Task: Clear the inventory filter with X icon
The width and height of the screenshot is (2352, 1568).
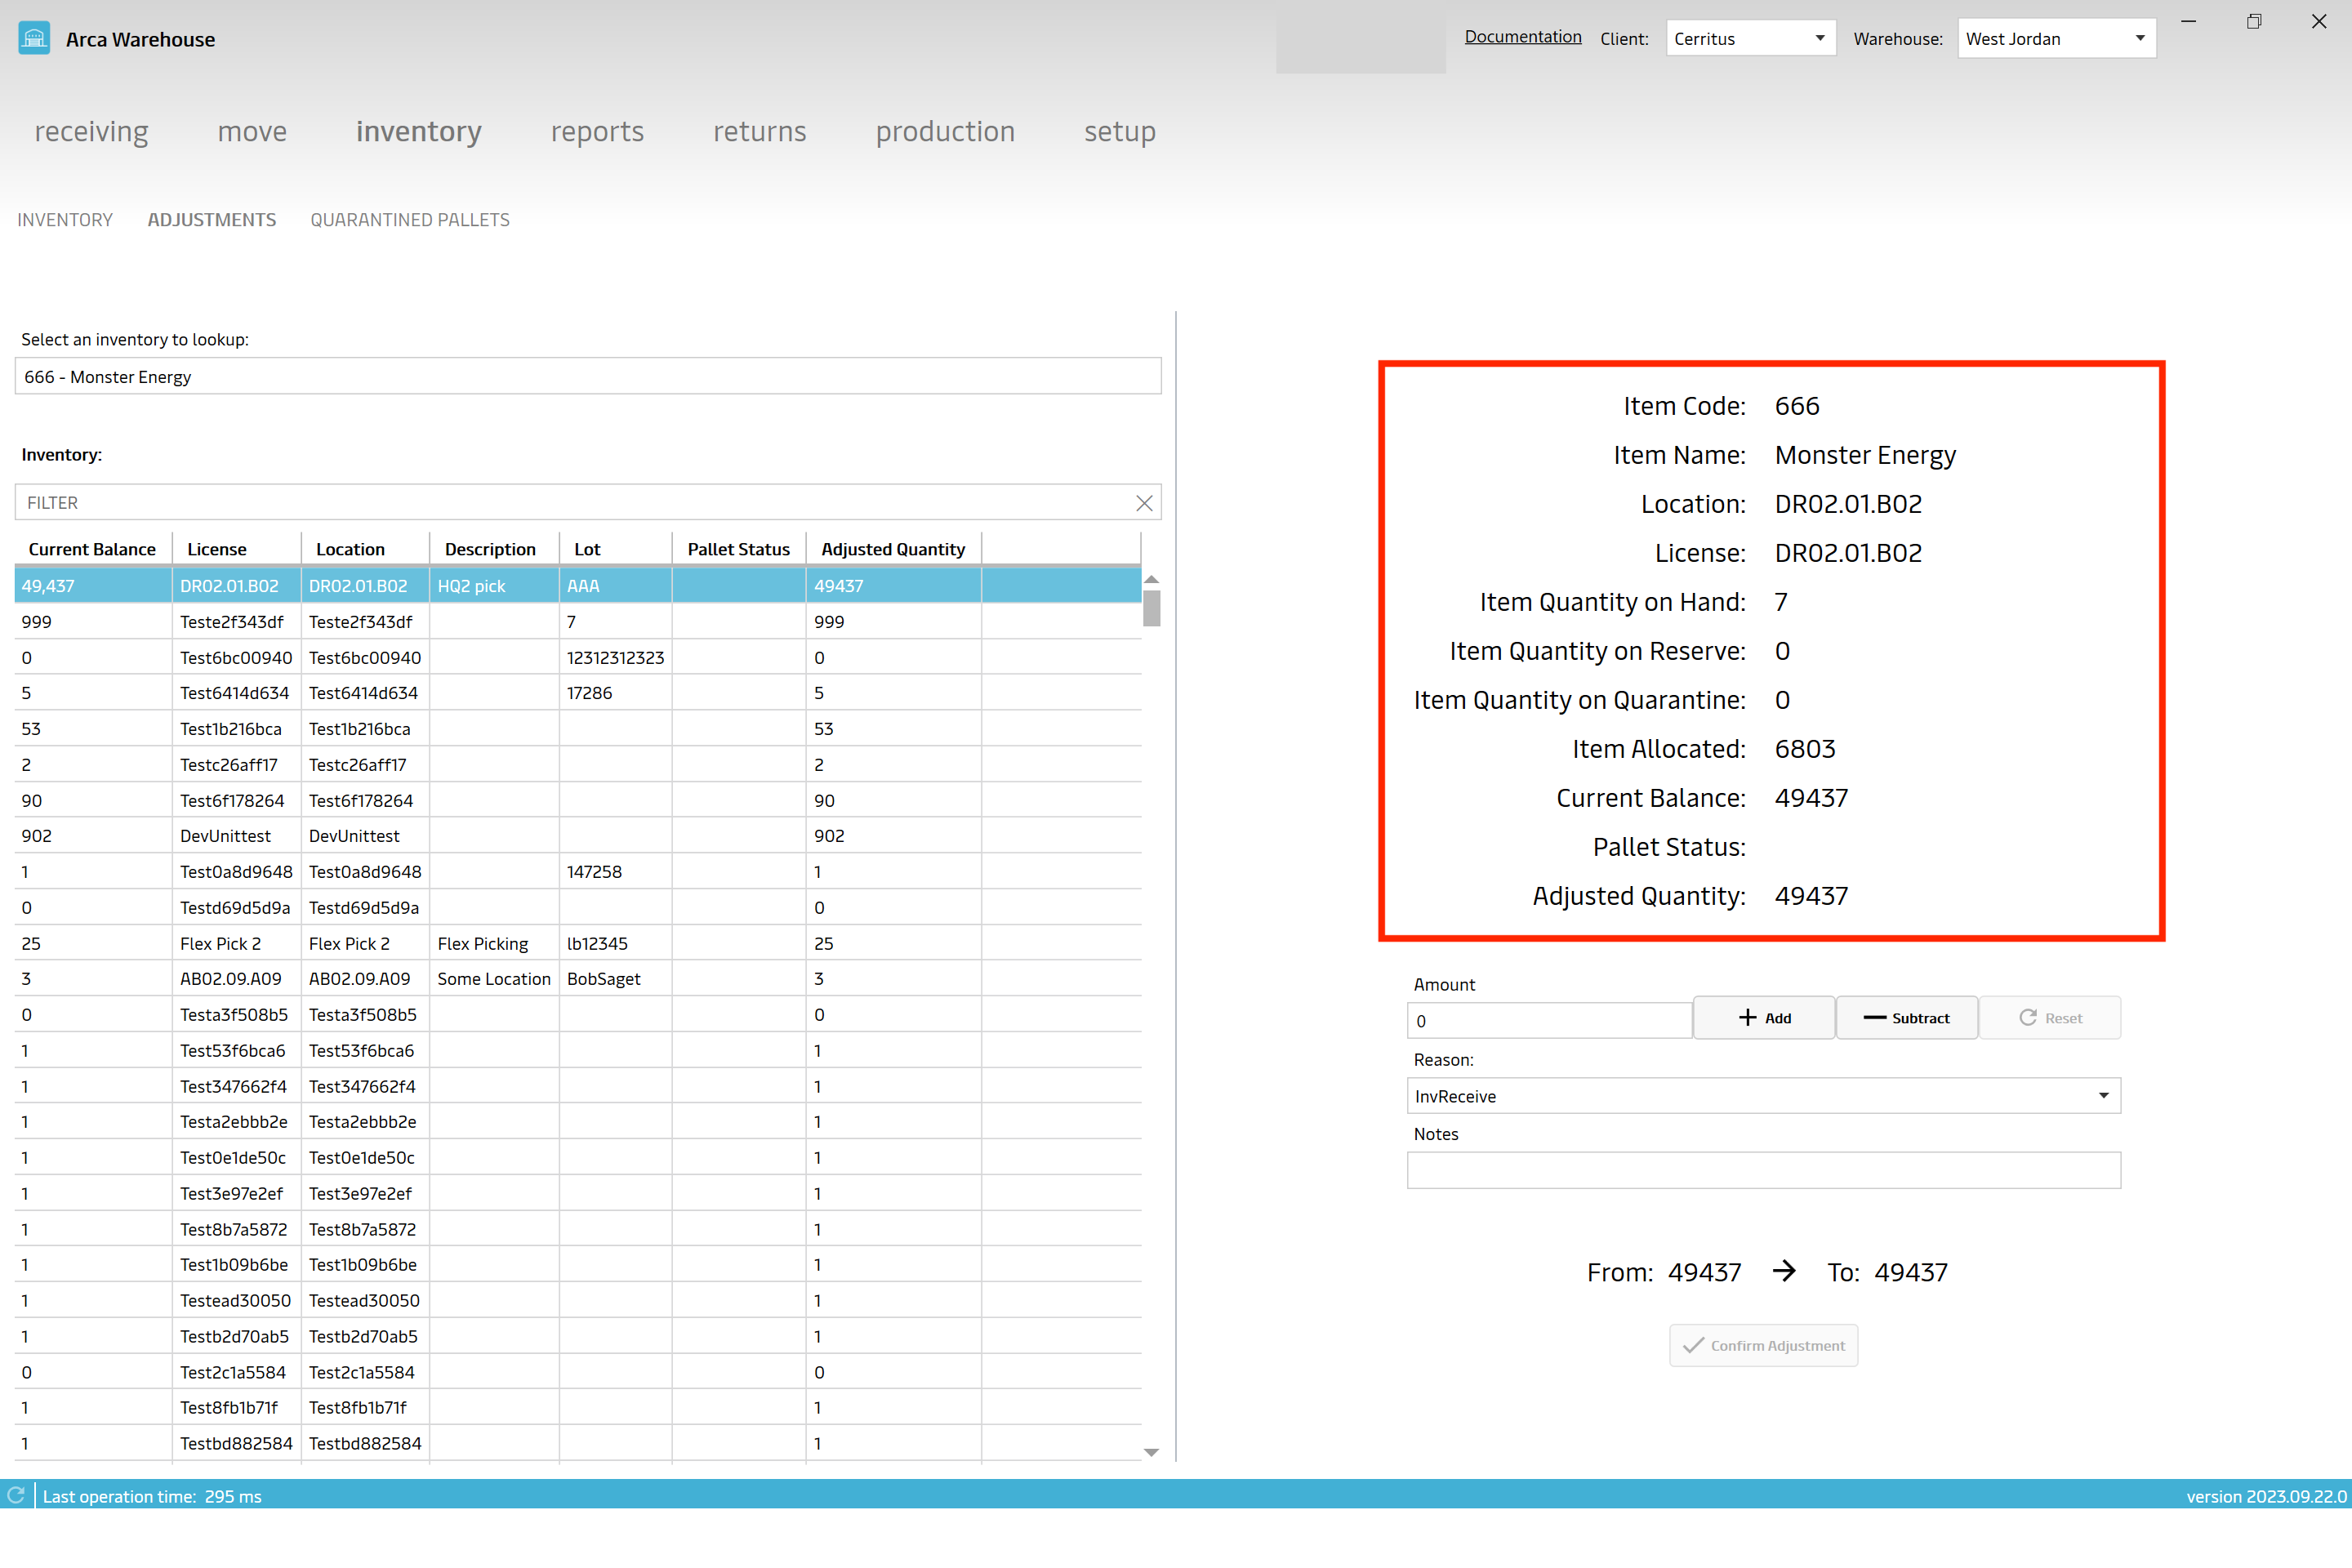Action: click(1144, 503)
